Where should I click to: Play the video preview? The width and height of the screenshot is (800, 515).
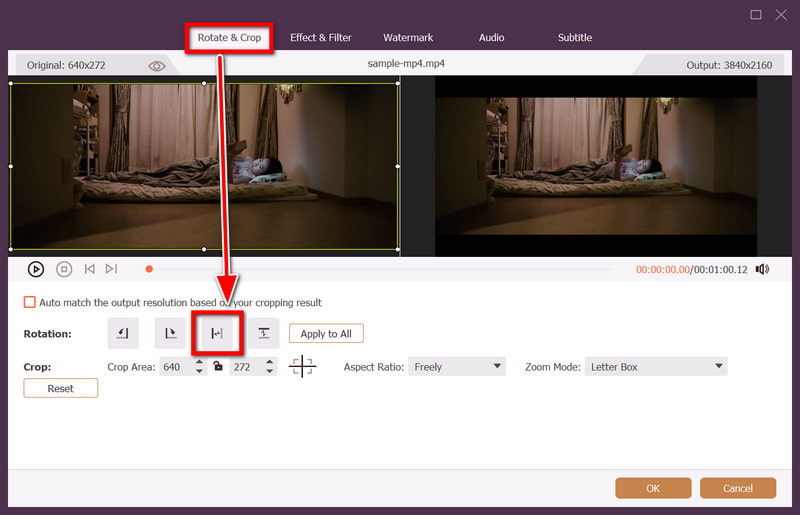[x=36, y=269]
